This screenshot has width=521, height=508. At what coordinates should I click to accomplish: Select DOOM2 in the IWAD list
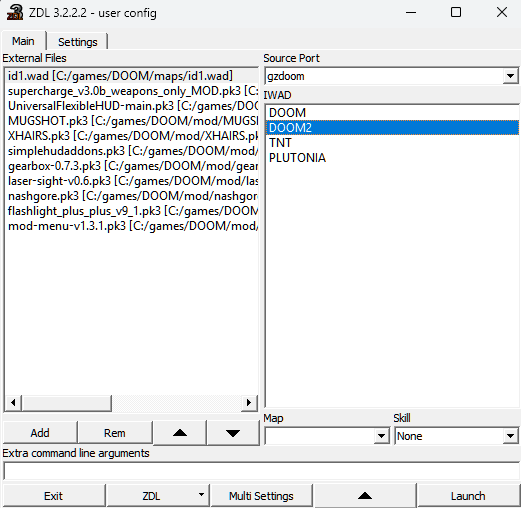pos(392,128)
